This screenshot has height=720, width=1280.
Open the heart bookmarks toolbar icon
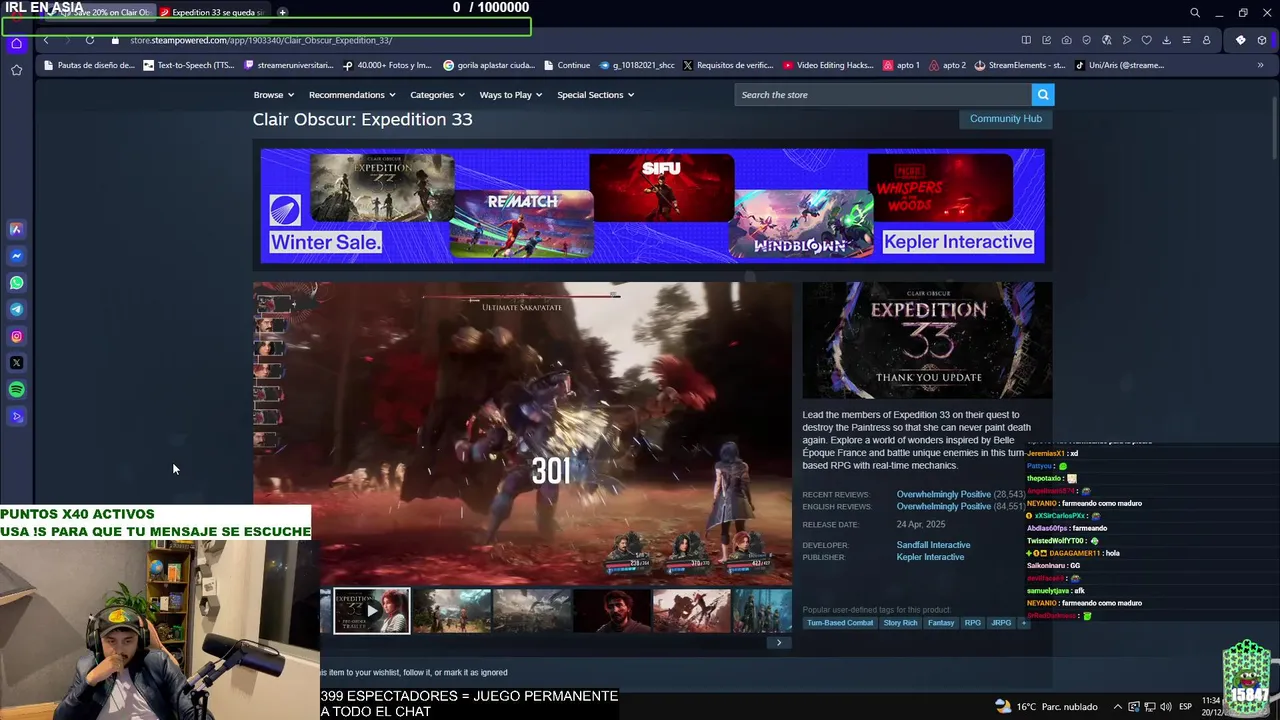[x=1146, y=40]
